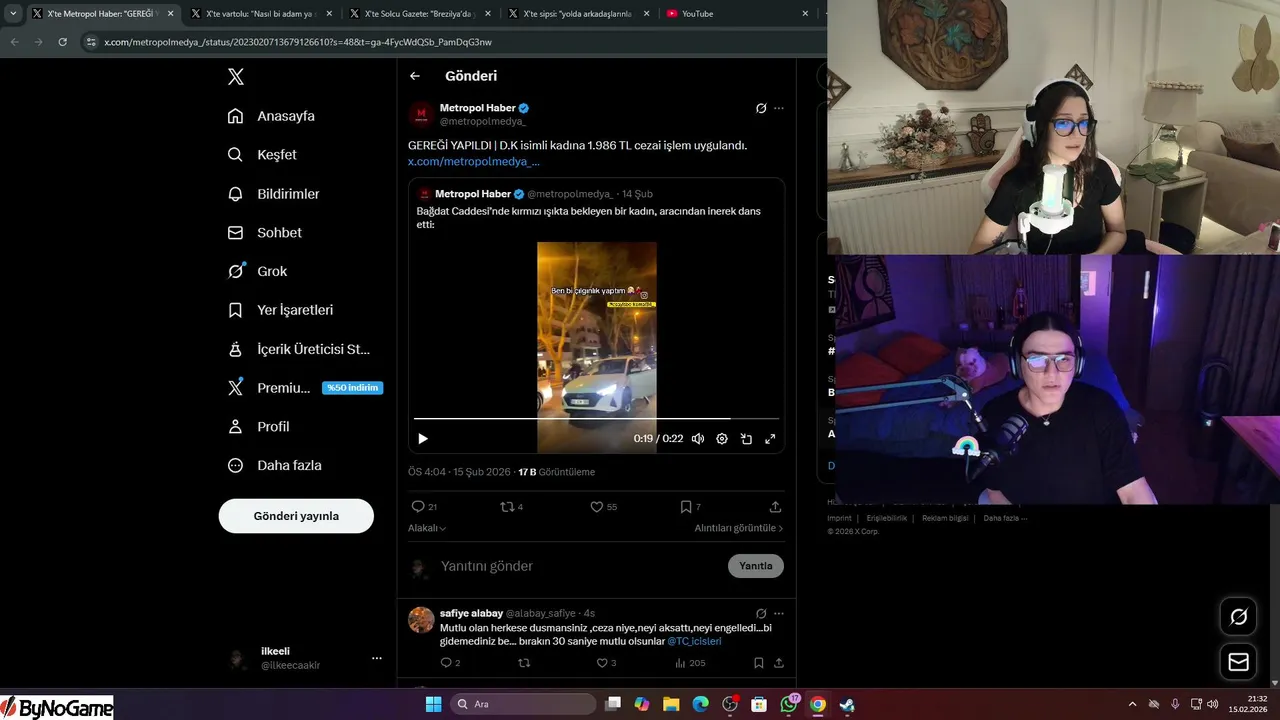Play the embedded video

(x=423, y=438)
